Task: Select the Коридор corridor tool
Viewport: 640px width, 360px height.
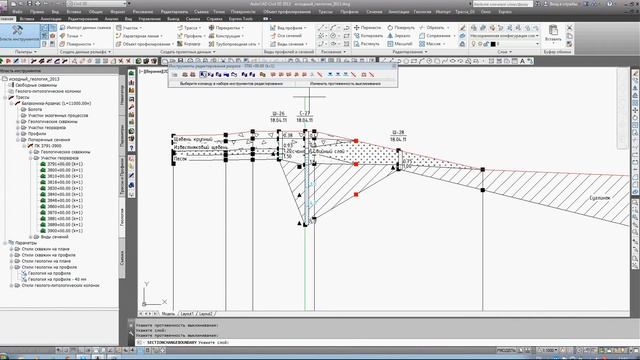Action: click(189, 44)
